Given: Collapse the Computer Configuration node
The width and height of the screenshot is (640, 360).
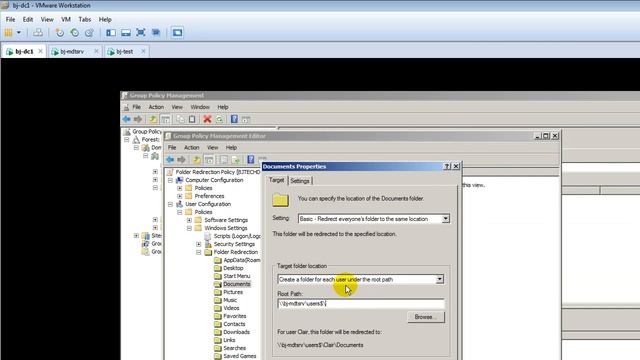Looking at the screenshot, I should click(170, 180).
